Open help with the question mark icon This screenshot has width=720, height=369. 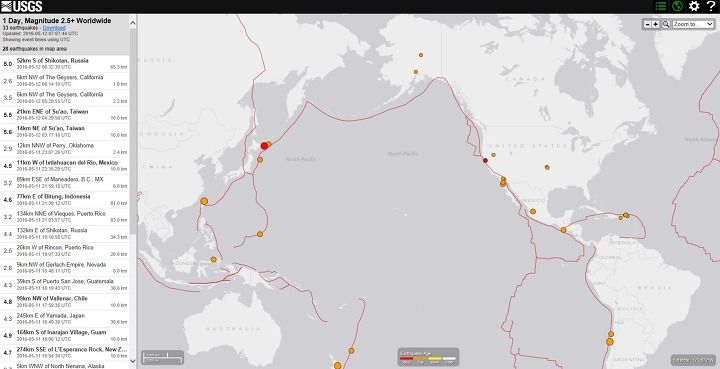point(710,6)
